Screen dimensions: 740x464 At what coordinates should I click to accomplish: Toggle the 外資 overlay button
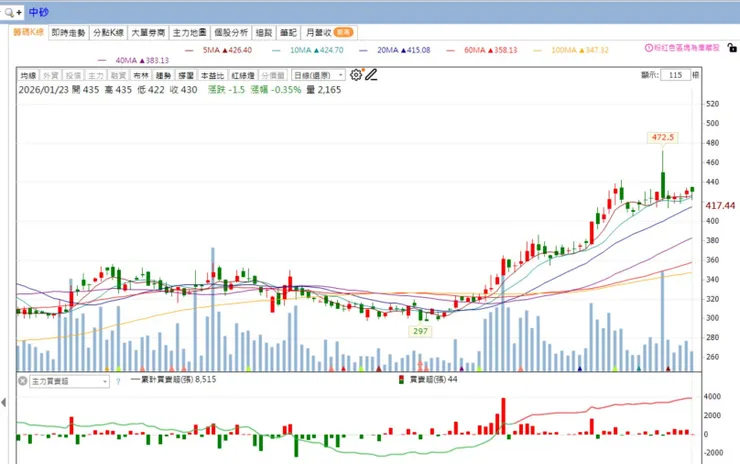click(50, 76)
